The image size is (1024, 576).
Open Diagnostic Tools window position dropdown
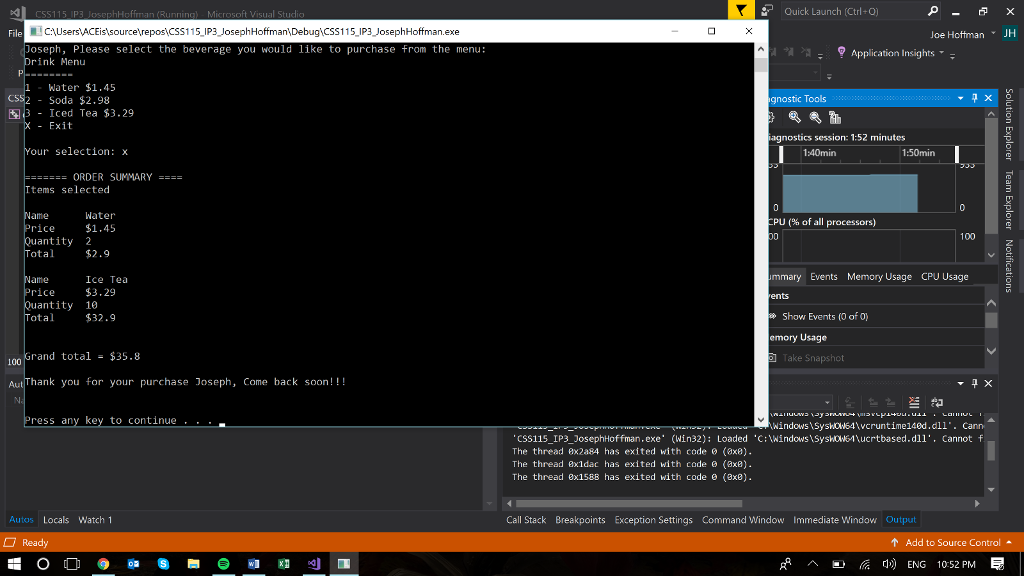point(961,99)
